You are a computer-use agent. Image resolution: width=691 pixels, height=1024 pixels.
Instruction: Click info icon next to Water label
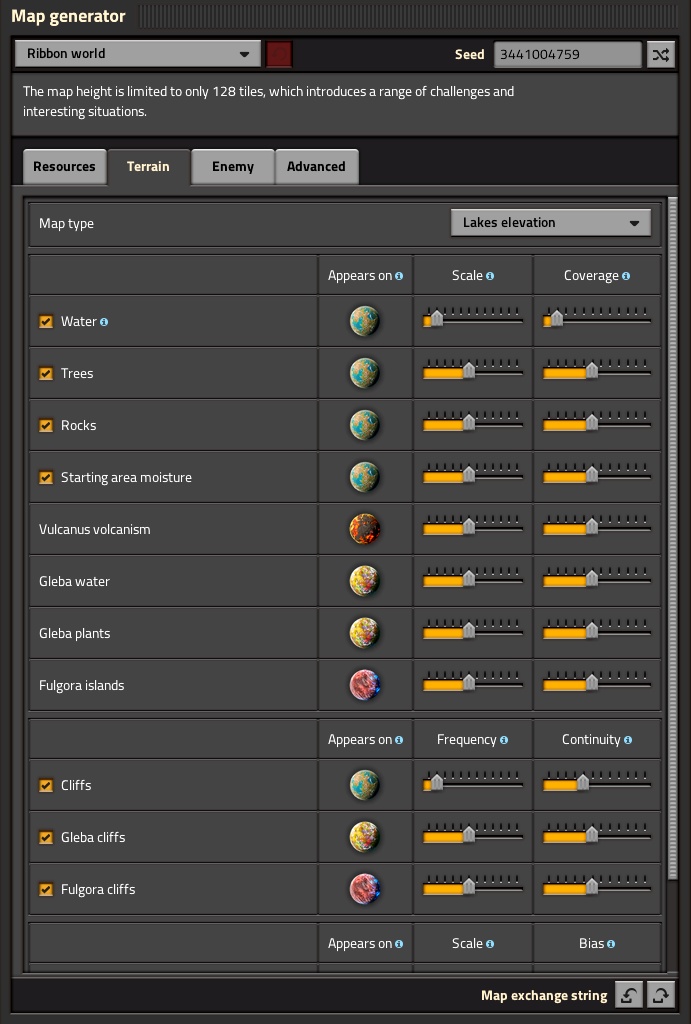[x=104, y=322]
